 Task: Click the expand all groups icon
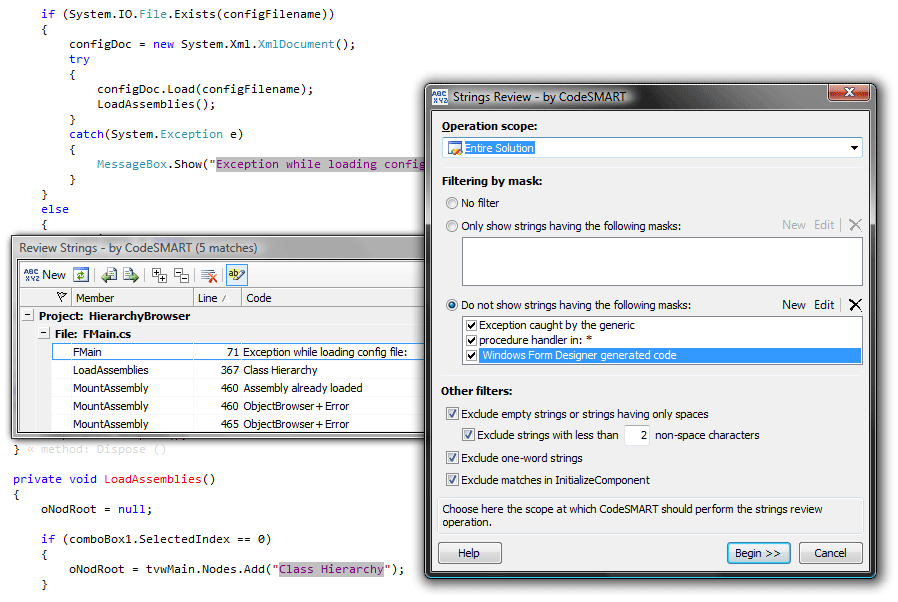[159, 275]
